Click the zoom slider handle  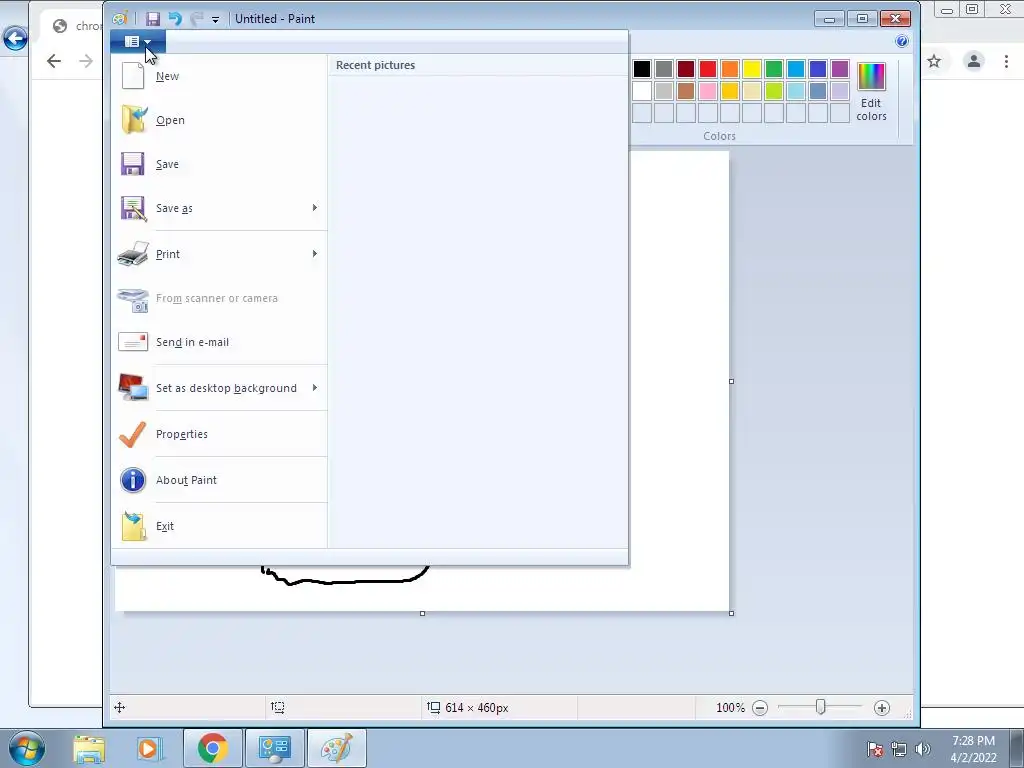pos(821,707)
